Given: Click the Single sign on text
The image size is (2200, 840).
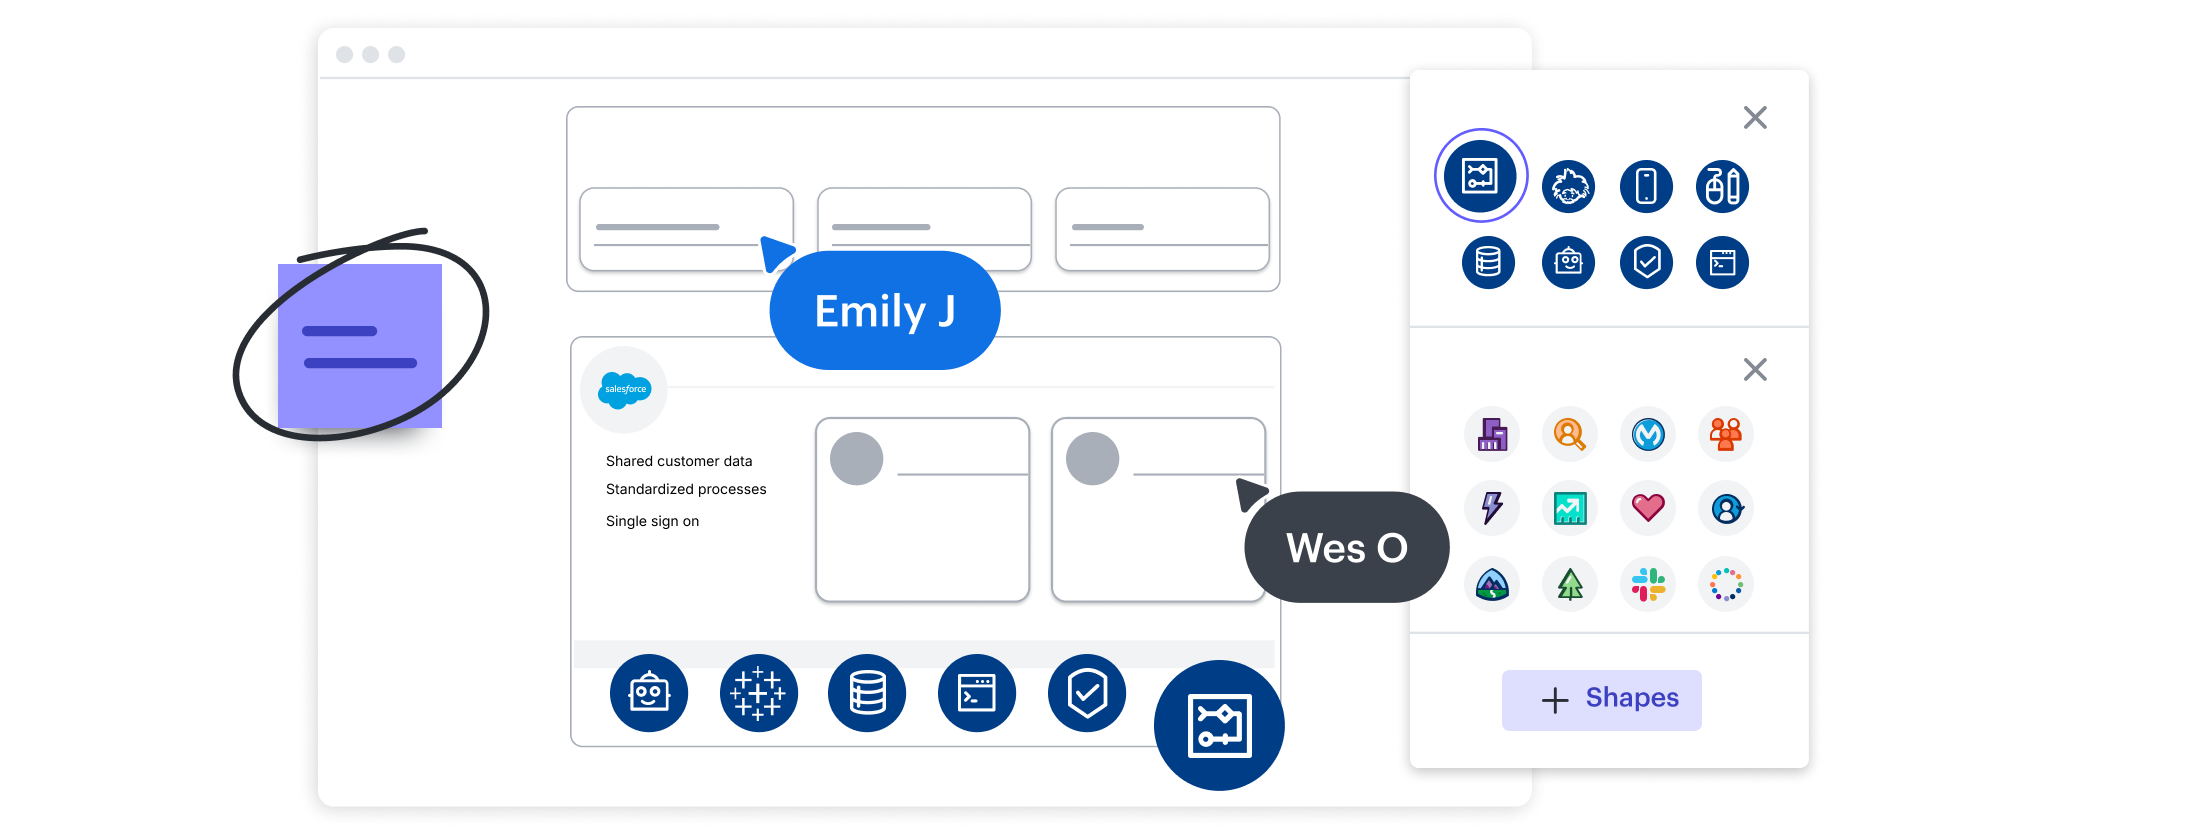Looking at the screenshot, I should [x=652, y=521].
